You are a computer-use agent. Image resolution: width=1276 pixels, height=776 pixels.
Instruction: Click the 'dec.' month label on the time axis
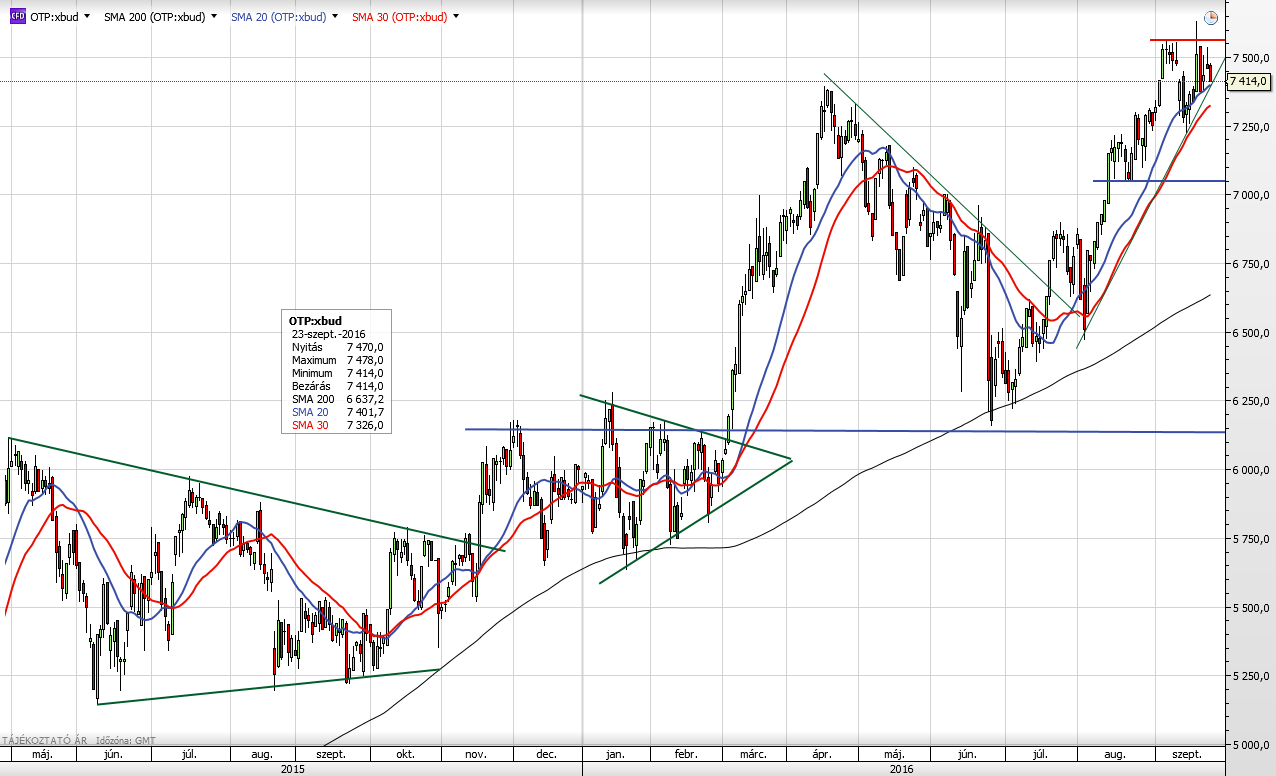point(547,754)
